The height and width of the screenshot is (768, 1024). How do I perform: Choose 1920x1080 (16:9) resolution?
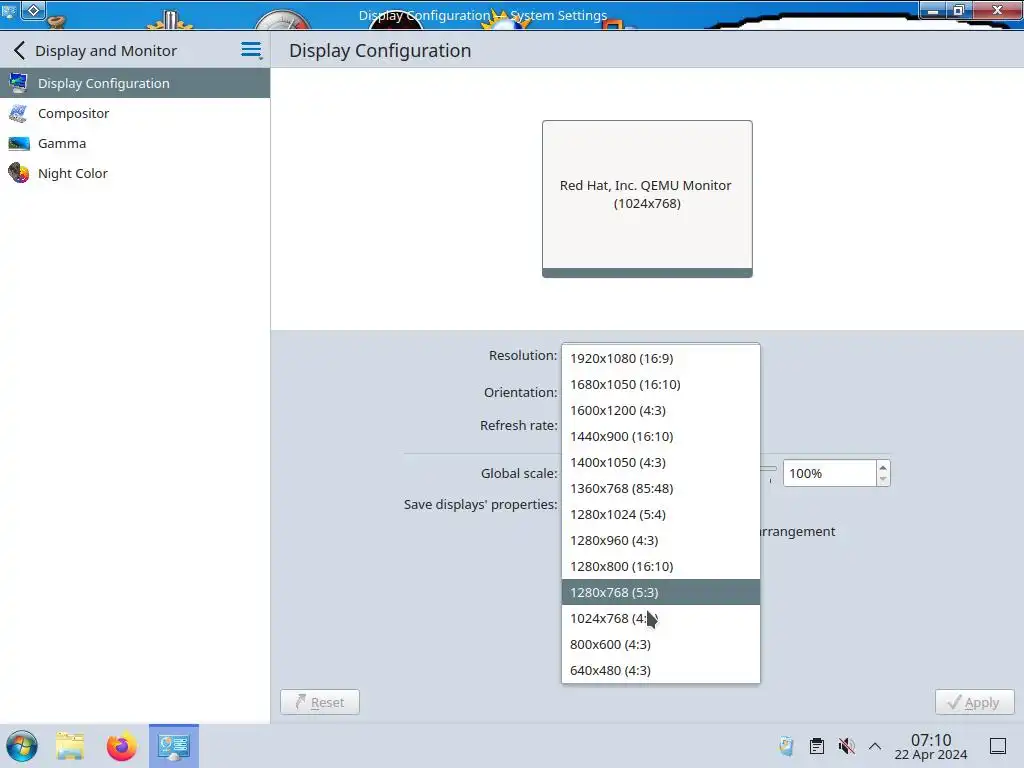(660, 358)
